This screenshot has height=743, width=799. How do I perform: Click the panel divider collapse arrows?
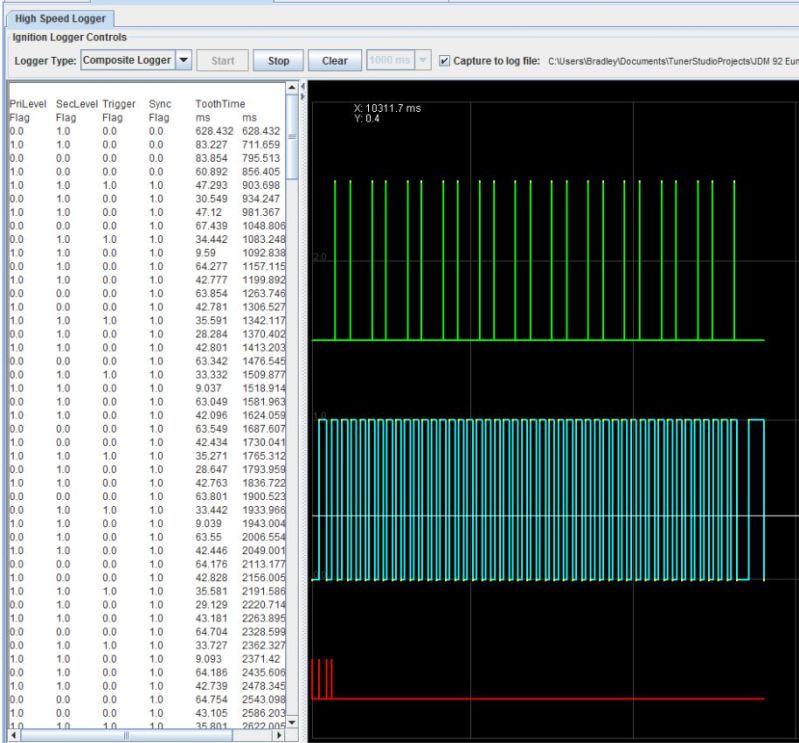point(302,88)
